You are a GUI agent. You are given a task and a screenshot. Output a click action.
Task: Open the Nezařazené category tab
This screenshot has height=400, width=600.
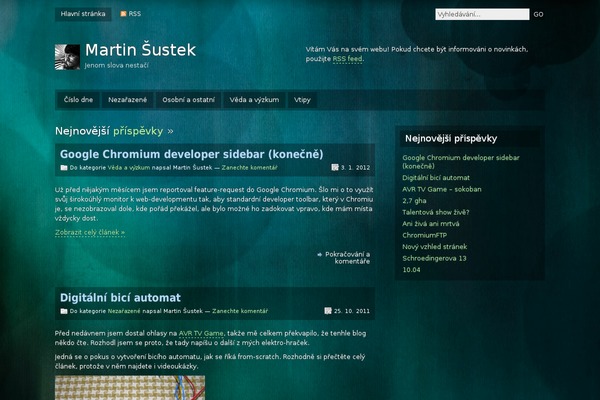coord(127,100)
